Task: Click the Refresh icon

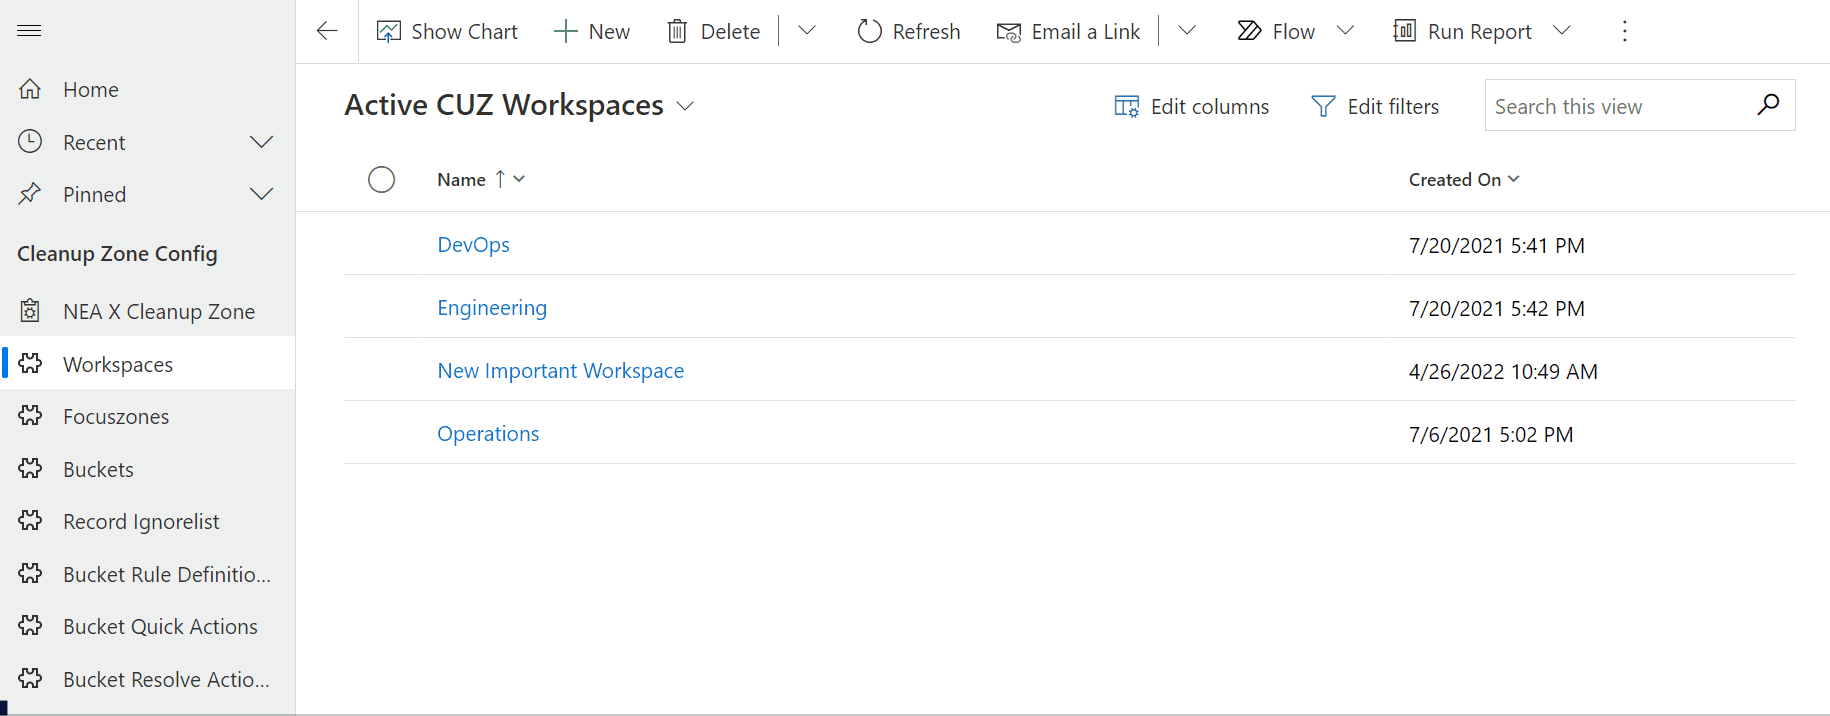Action: pos(869,32)
